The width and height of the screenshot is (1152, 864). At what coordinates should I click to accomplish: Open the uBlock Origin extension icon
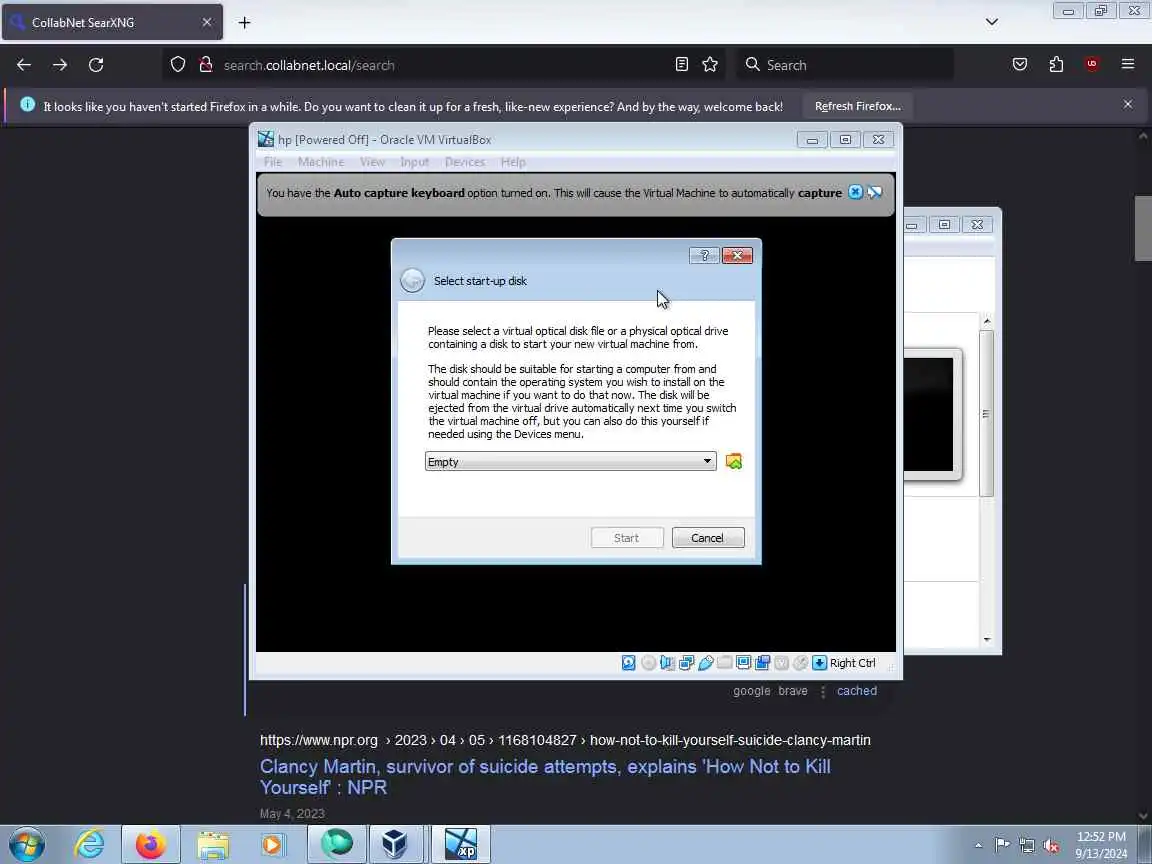click(x=1092, y=65)
